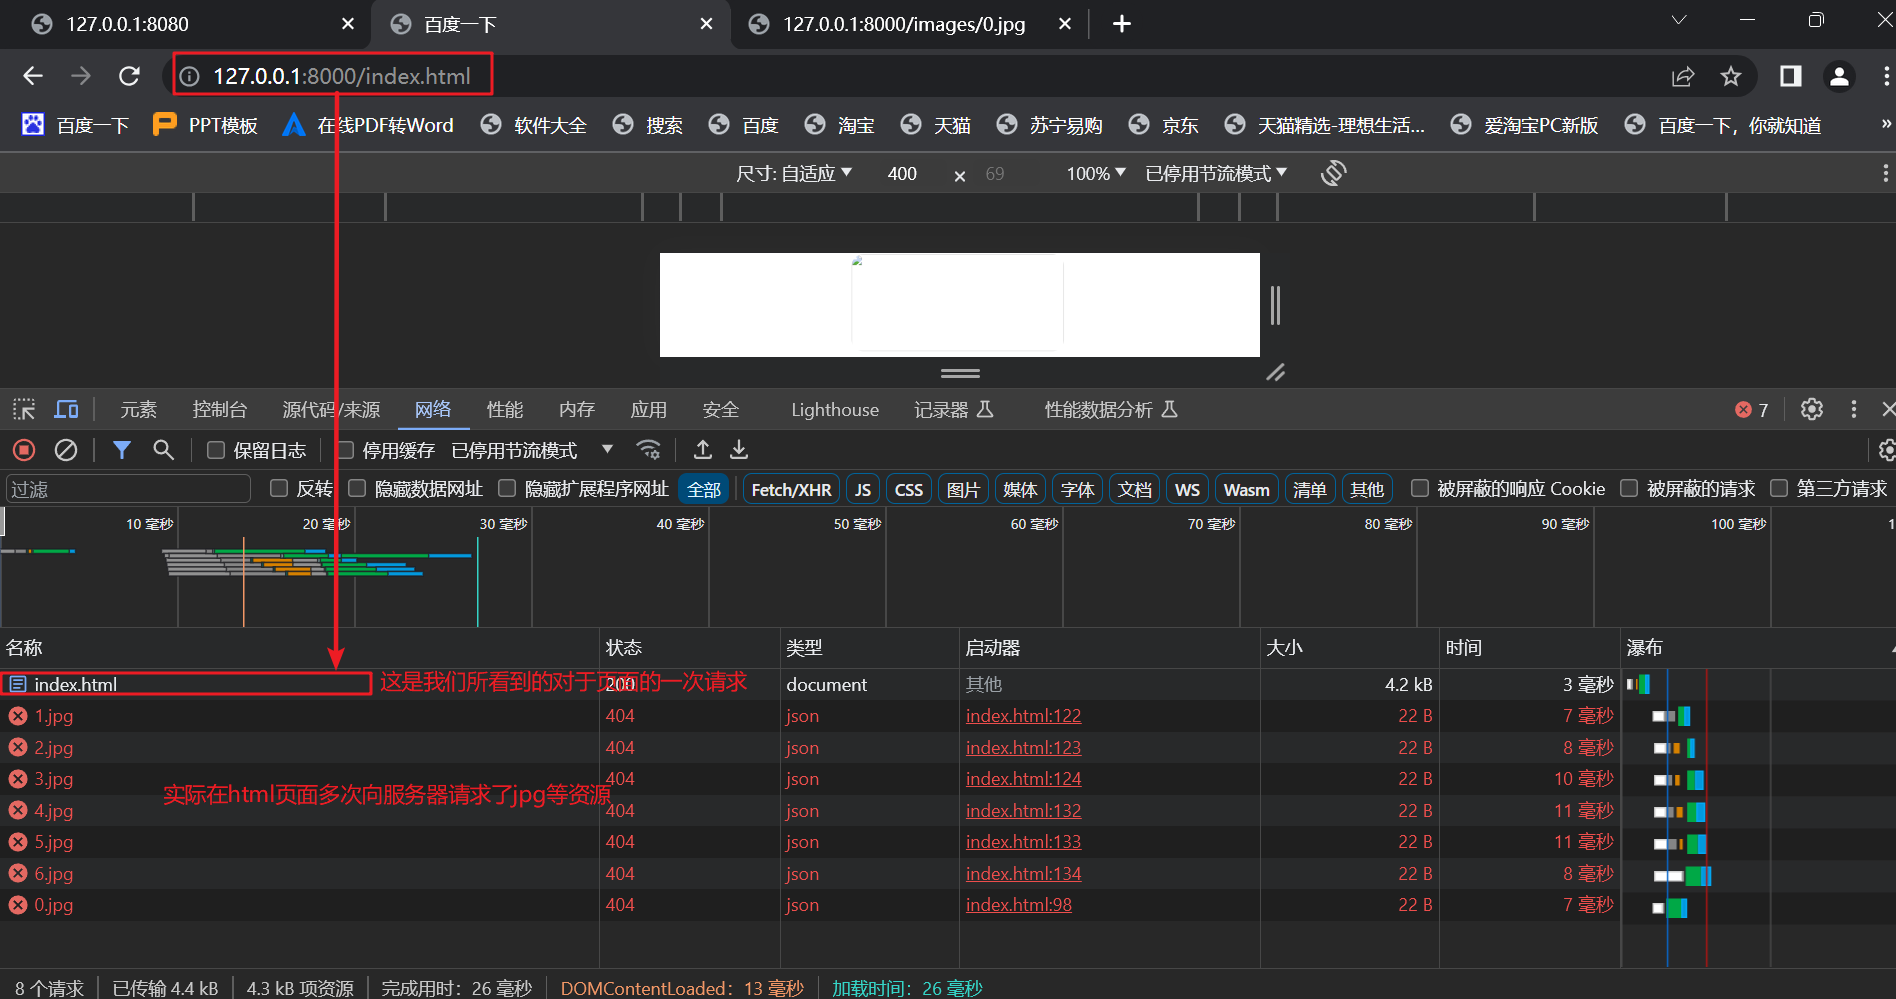Click the site info icon in address bar
The height and width of the screenshot is (999, 1896).
(189, 76)
